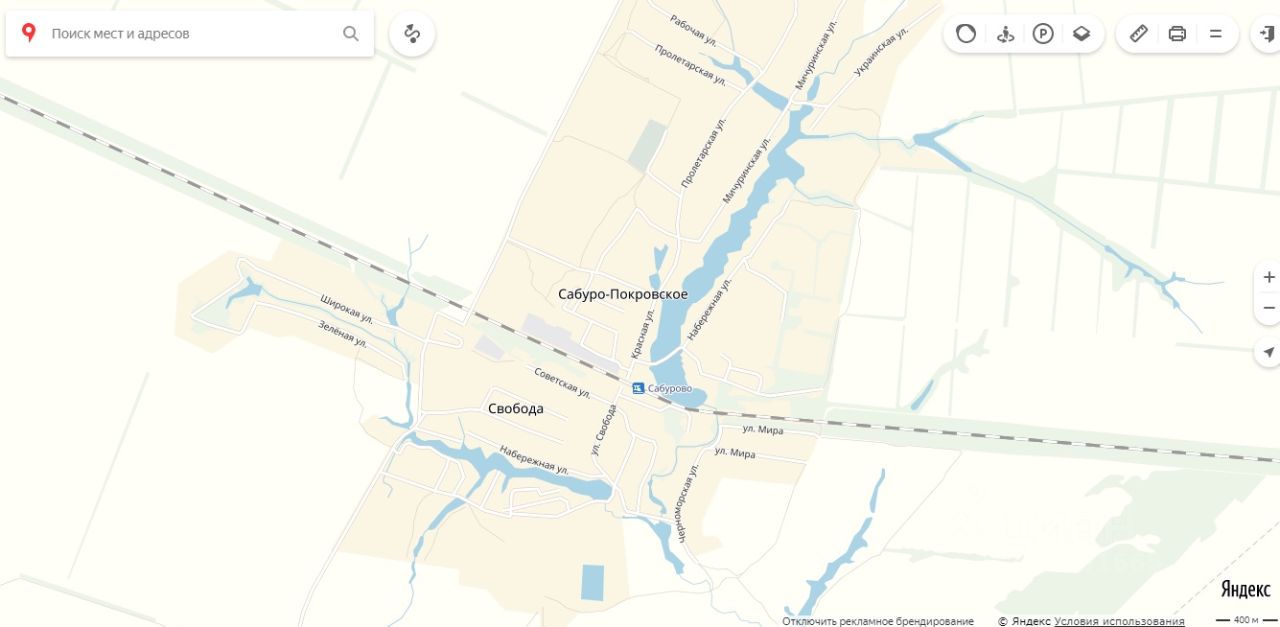Click the Сабуро-Покровское village label

coord(623,294)
